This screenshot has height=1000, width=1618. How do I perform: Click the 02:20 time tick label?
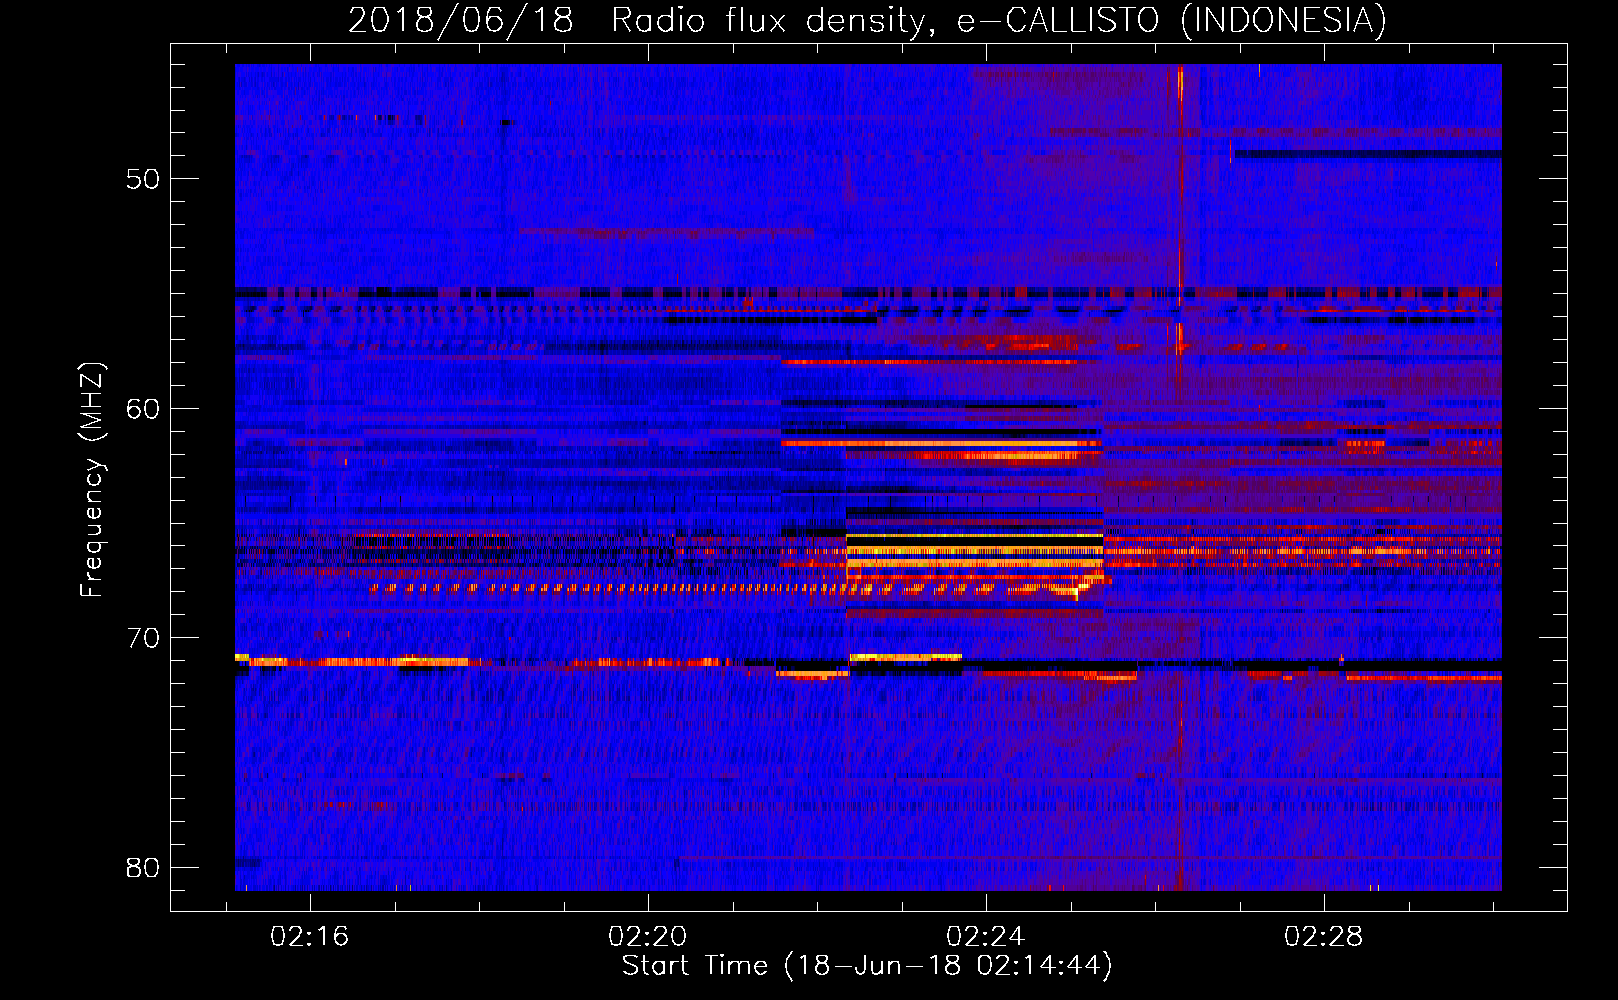tap(647, 937)
